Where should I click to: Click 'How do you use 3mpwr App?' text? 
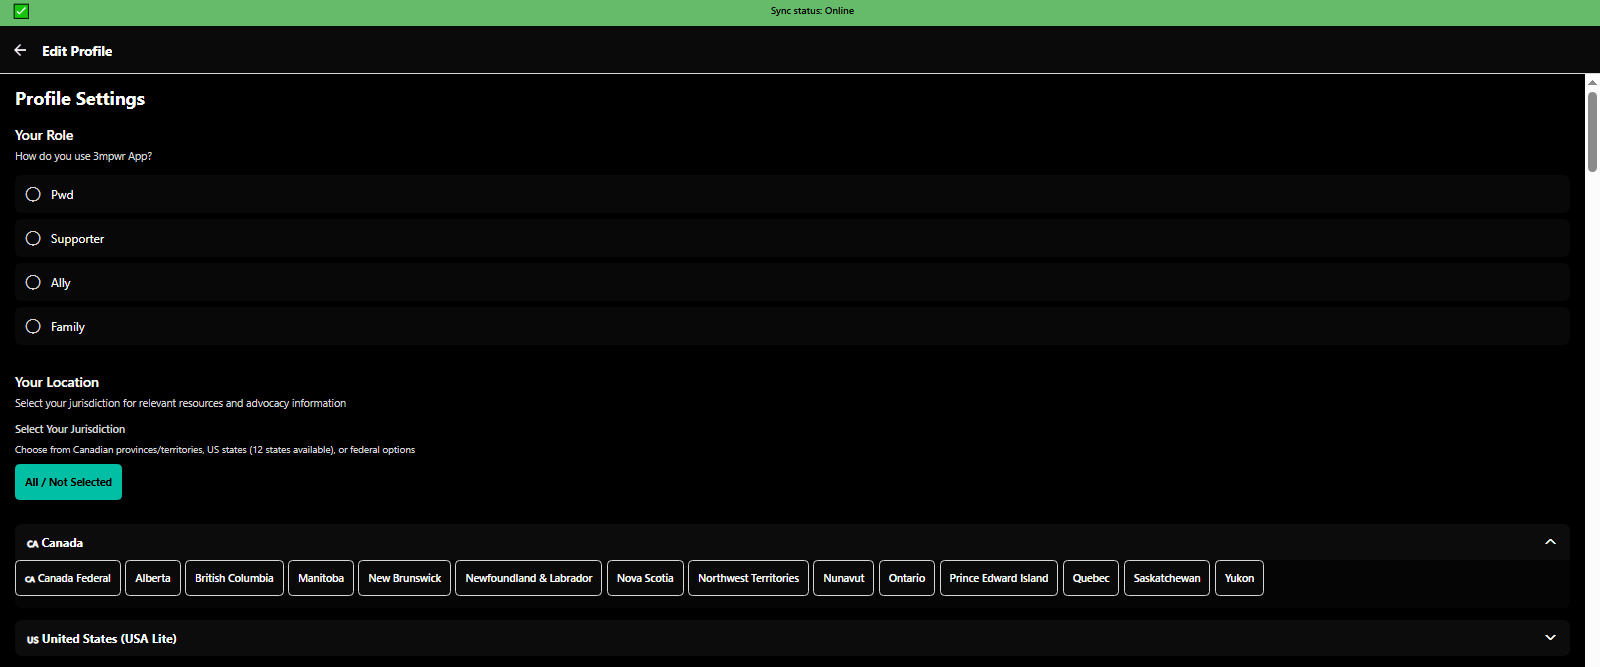pyautogui.click(x=83, y=156)
